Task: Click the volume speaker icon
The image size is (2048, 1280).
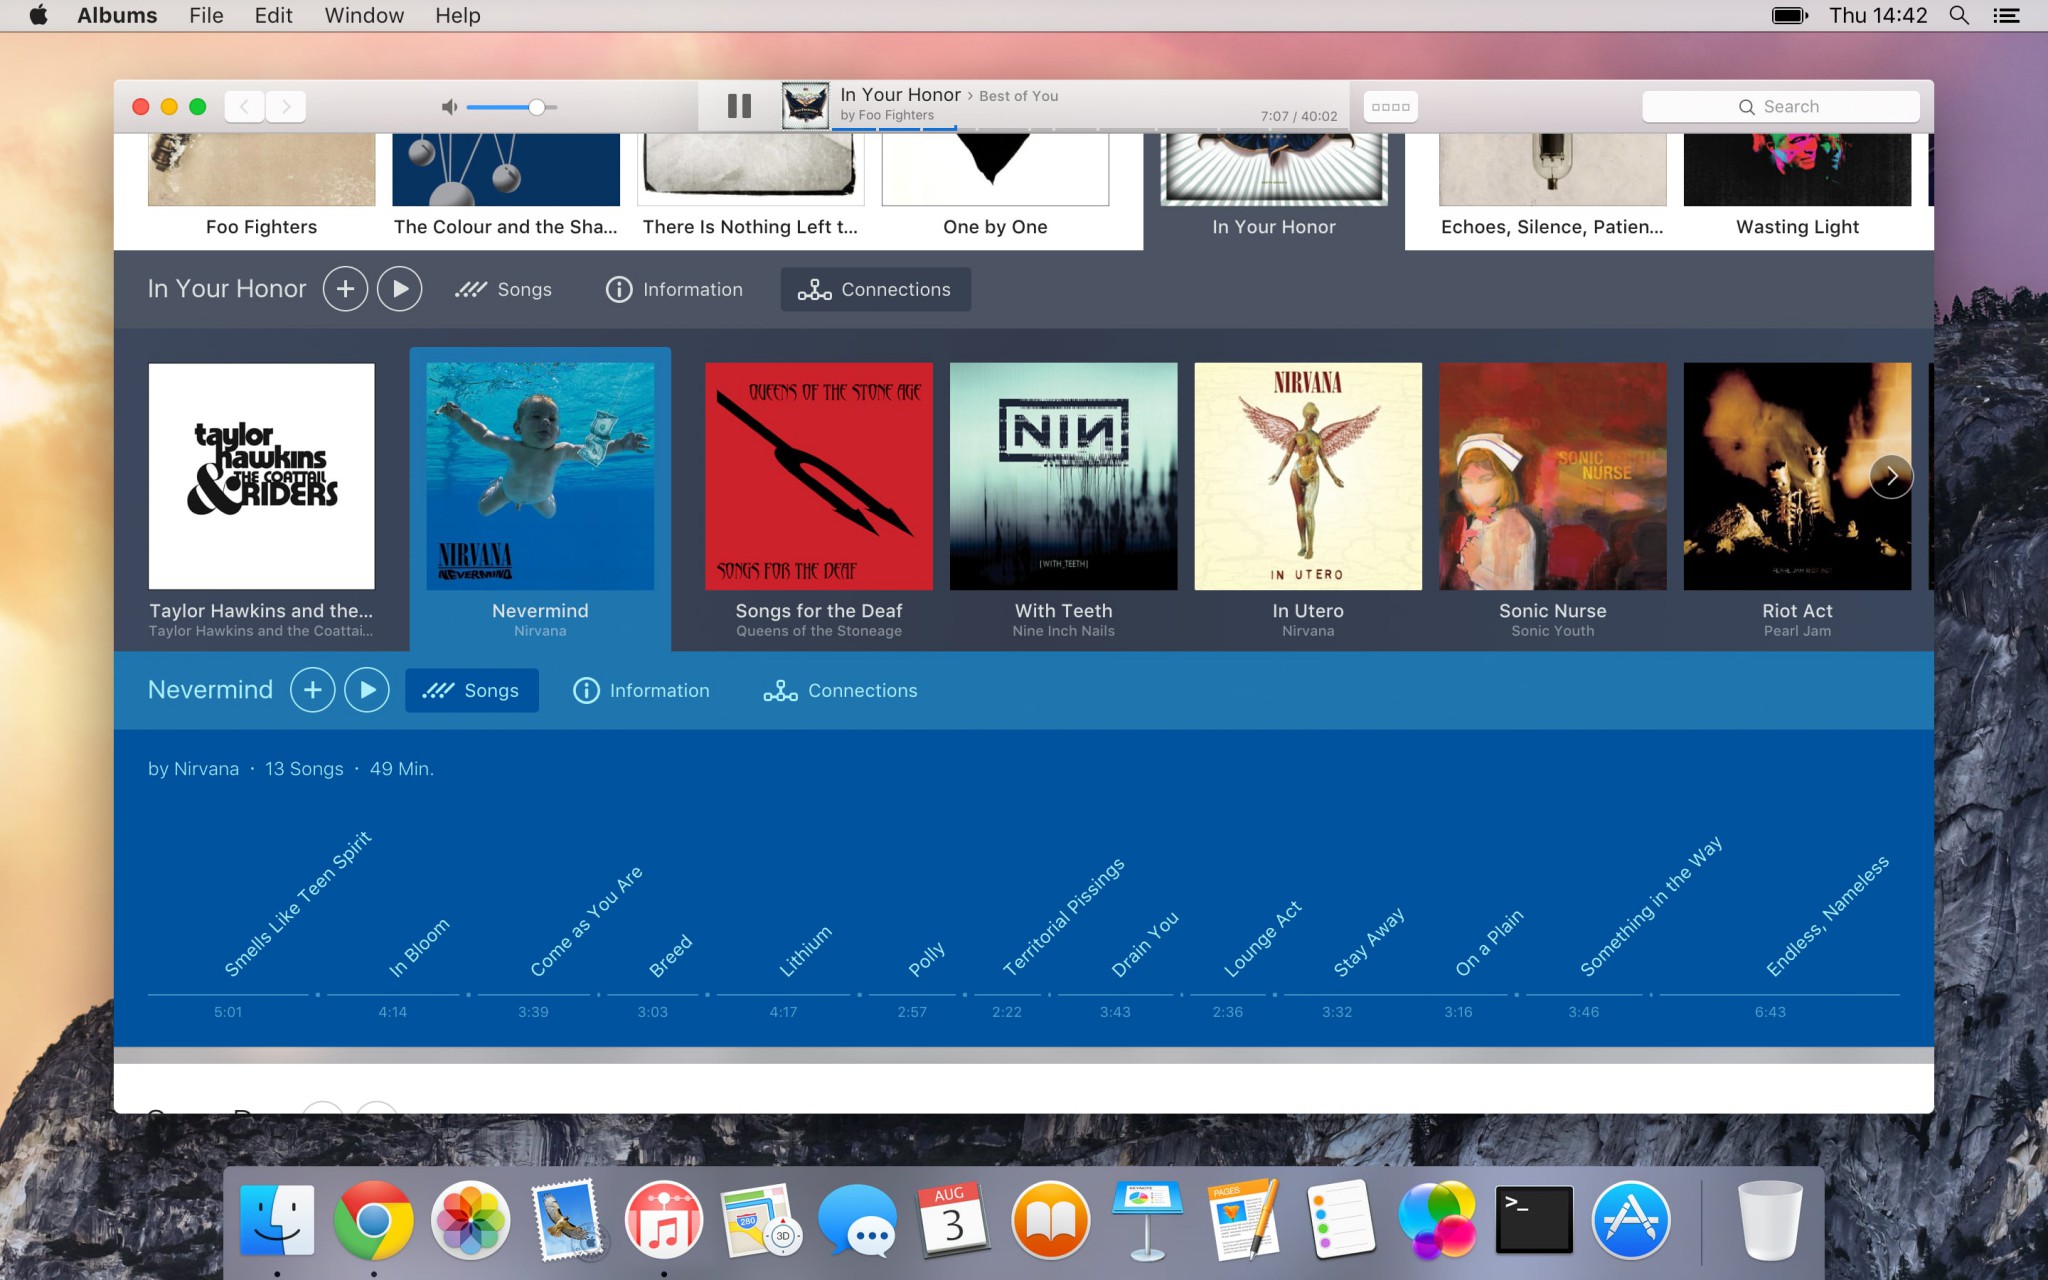Action: (450, 107)
